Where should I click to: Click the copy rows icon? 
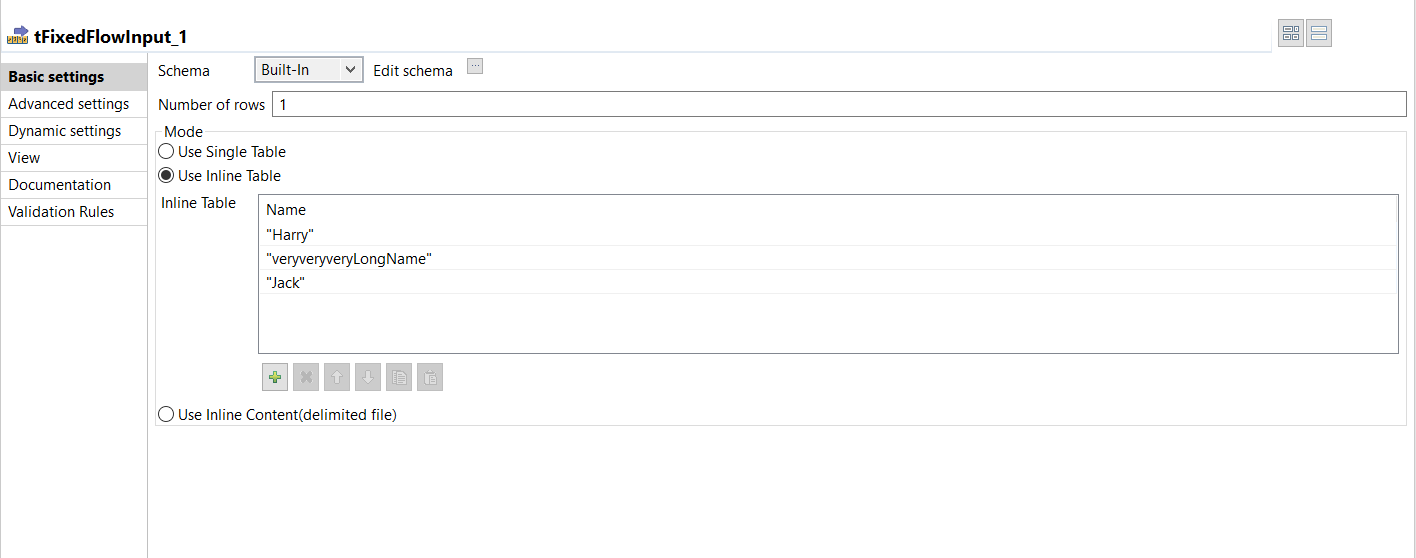pos(399,377)
